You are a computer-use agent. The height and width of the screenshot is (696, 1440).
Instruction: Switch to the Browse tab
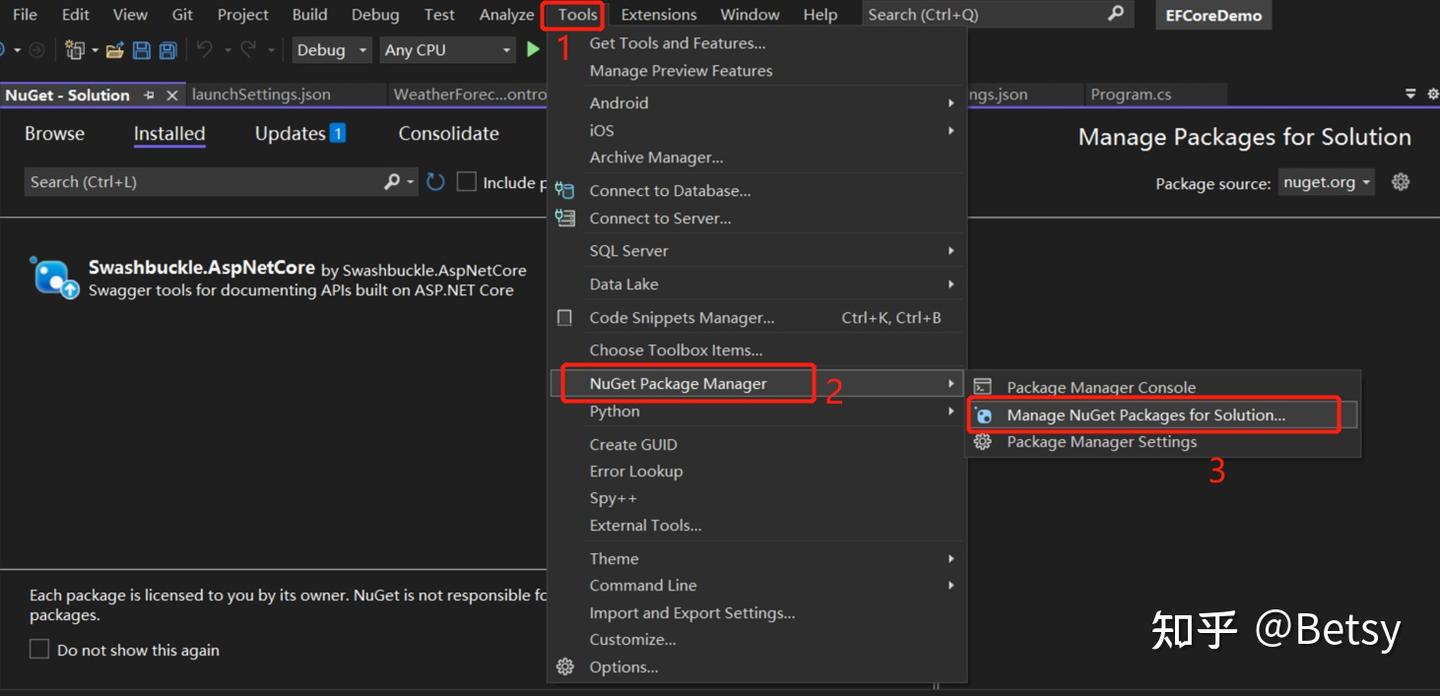point(55,134)
